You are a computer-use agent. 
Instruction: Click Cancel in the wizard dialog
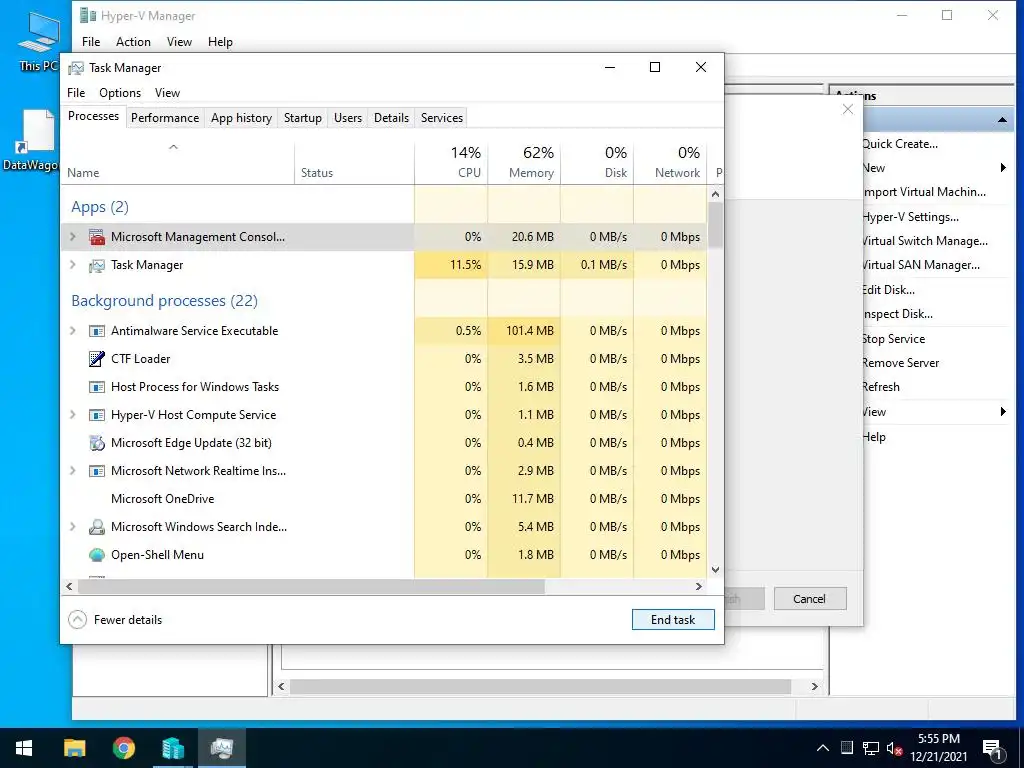[810, 599]
